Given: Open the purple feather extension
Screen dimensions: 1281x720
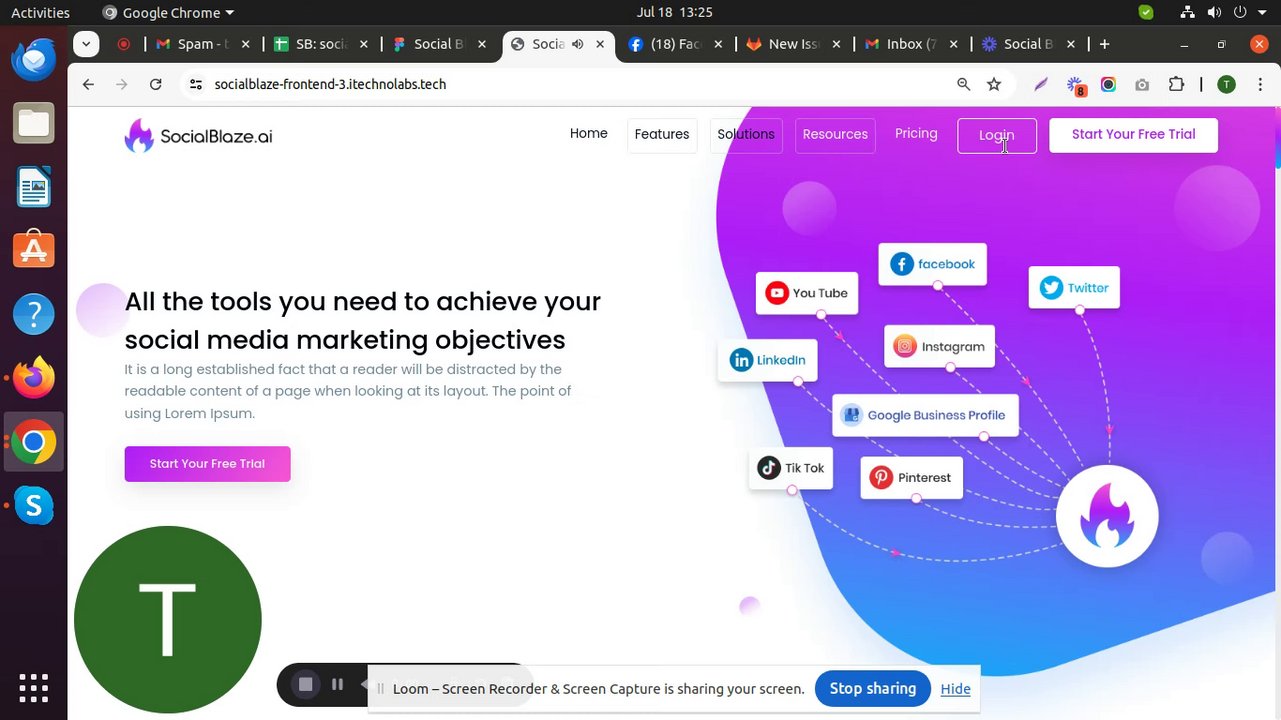Looking at the screenshot, I should [1041, 85].
